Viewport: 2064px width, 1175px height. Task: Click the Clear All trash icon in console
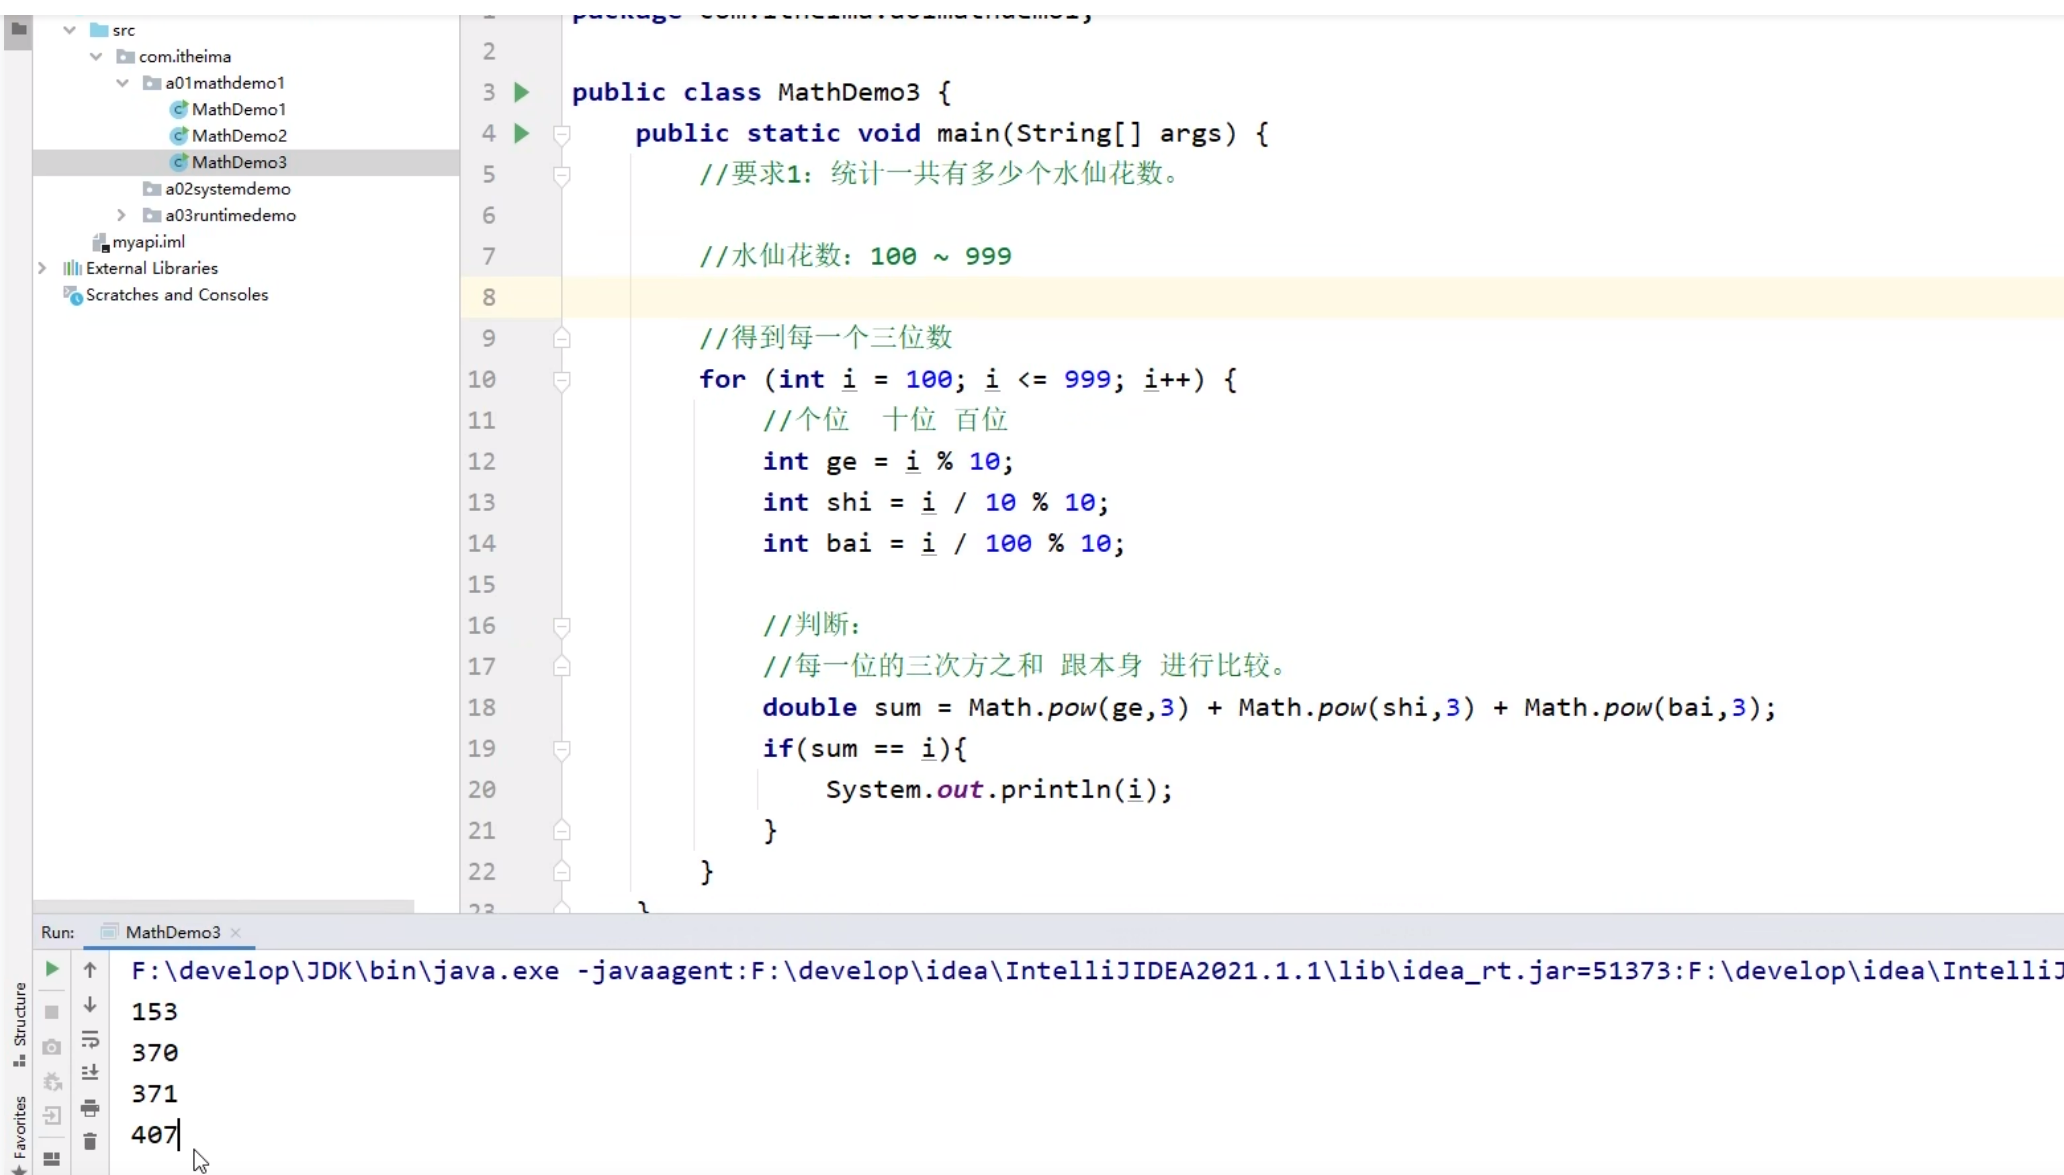[90, 1140]
